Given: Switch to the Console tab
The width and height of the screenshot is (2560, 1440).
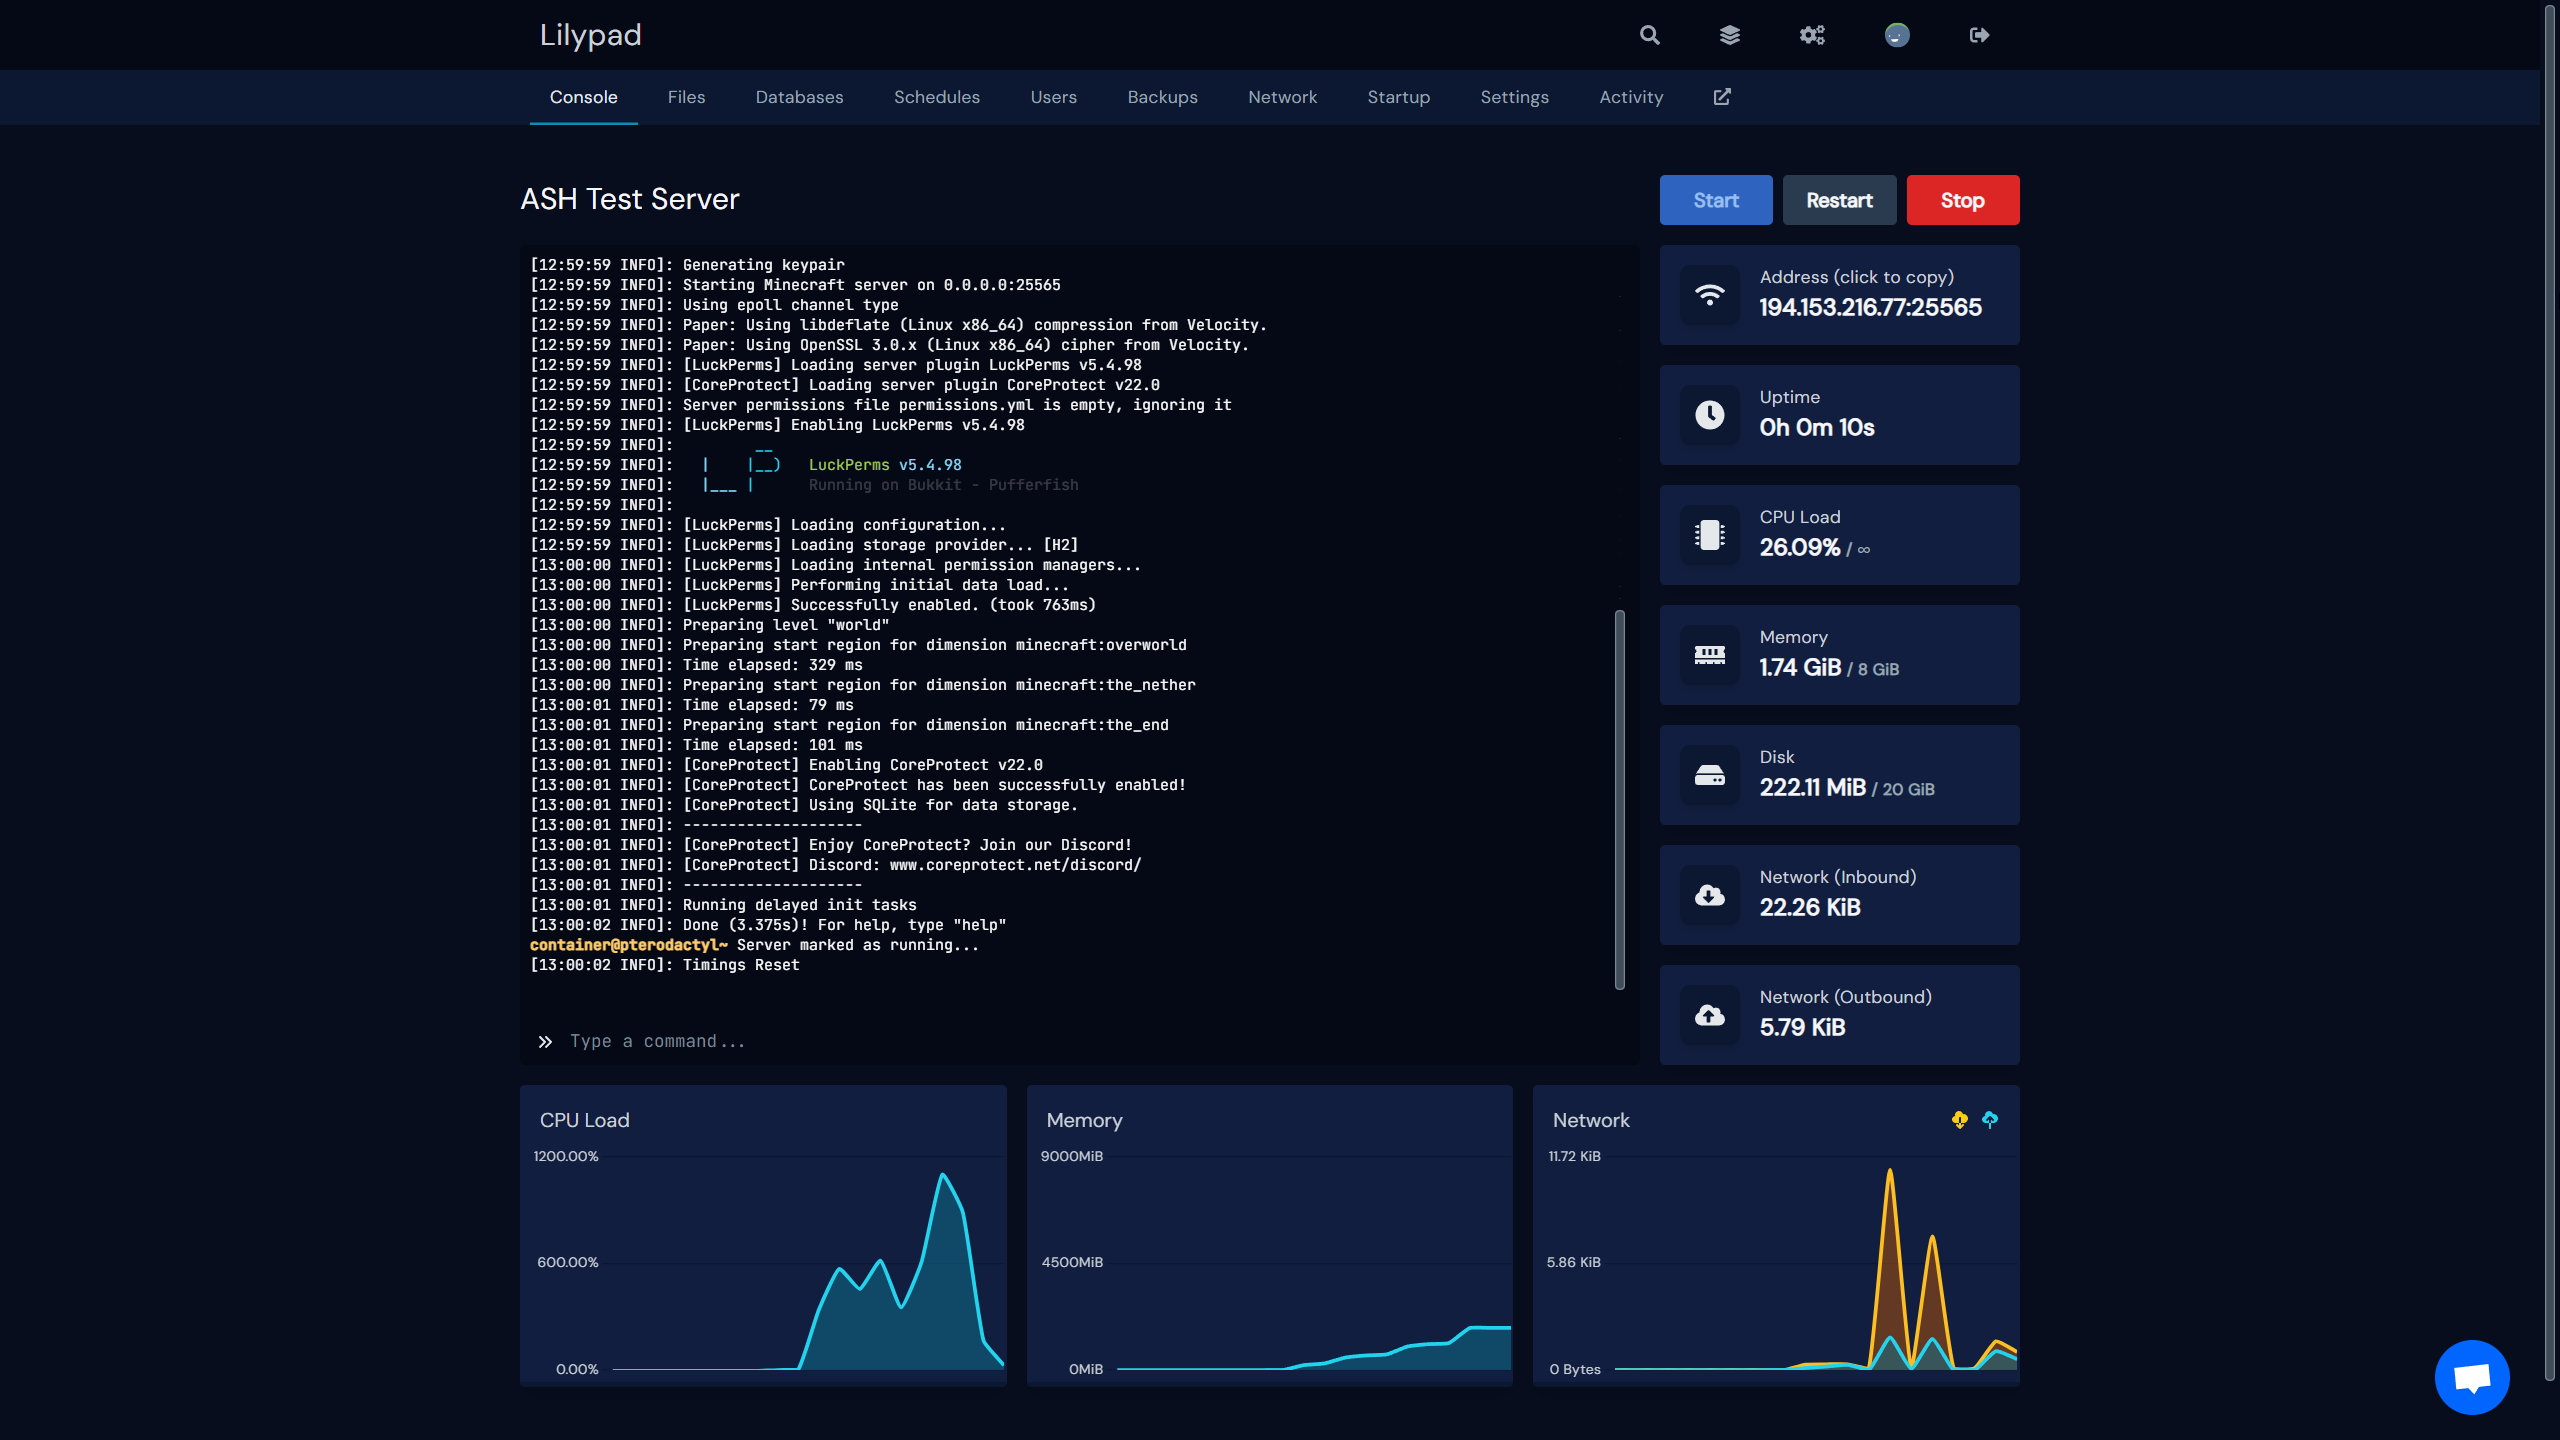Looking at the screenshot, I should click(584, 97).
